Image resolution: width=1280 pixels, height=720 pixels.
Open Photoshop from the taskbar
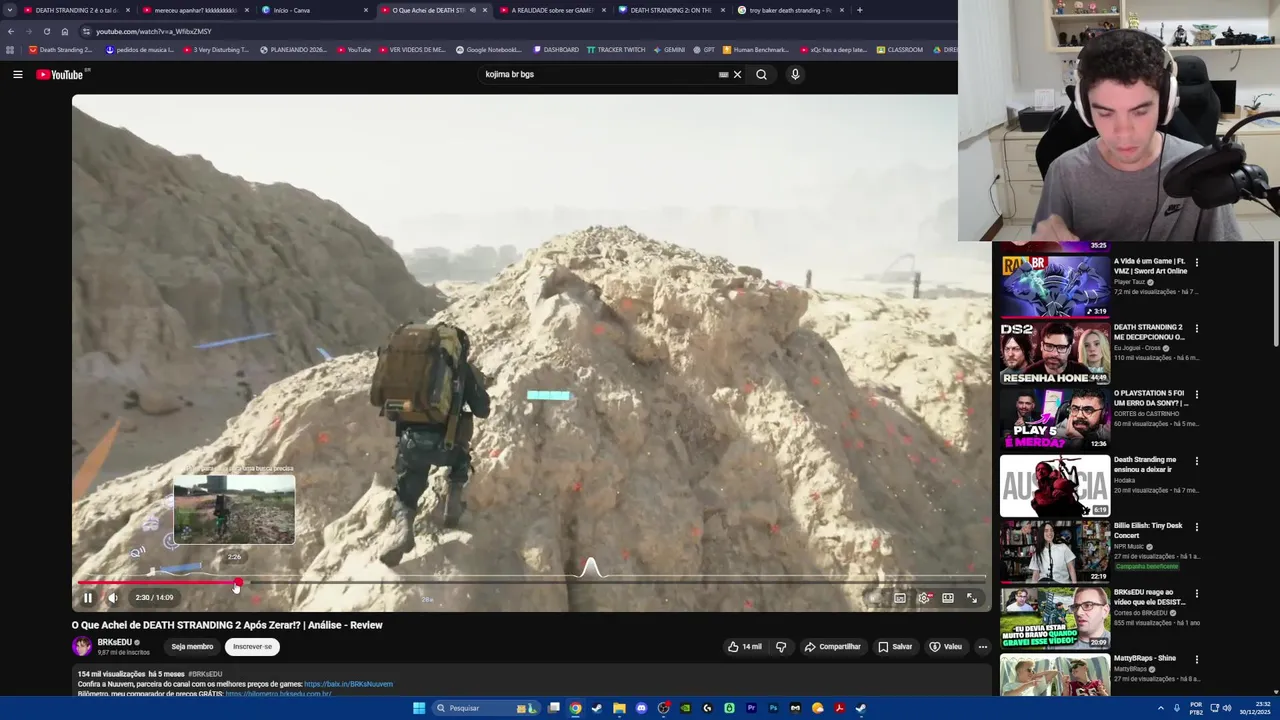coord(773,708)
